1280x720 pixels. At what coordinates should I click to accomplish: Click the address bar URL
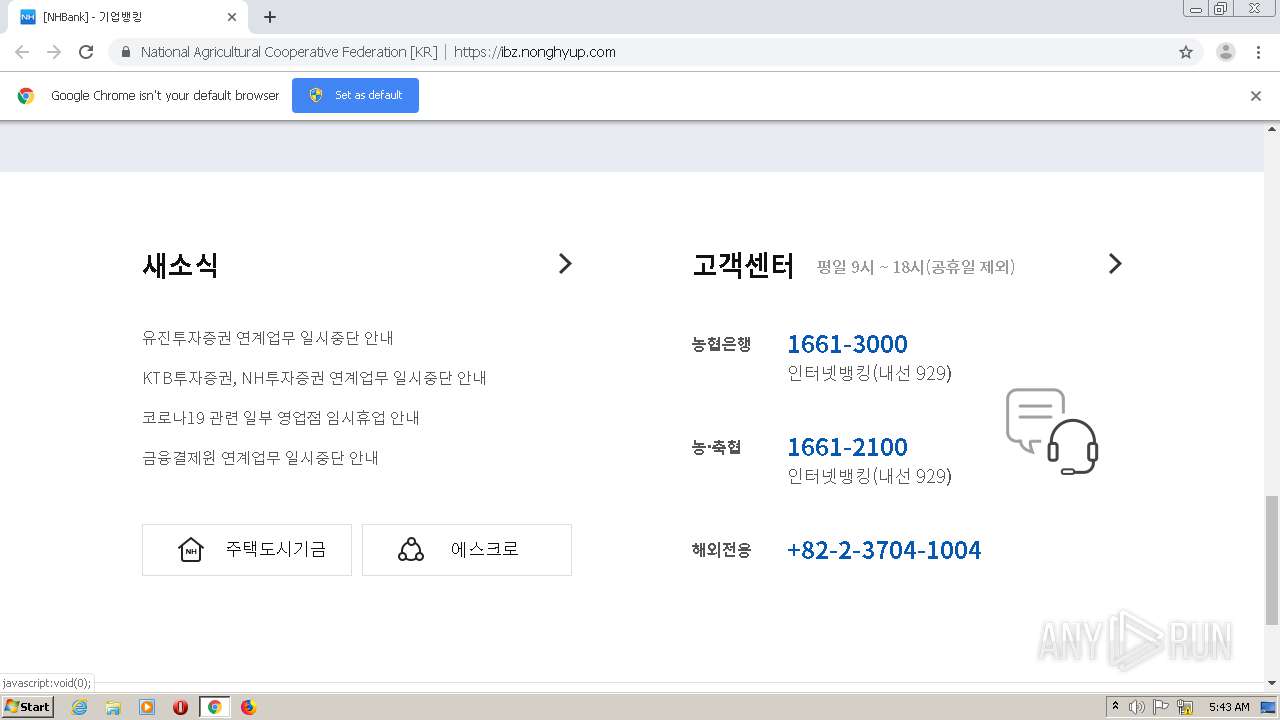point(535,52)
